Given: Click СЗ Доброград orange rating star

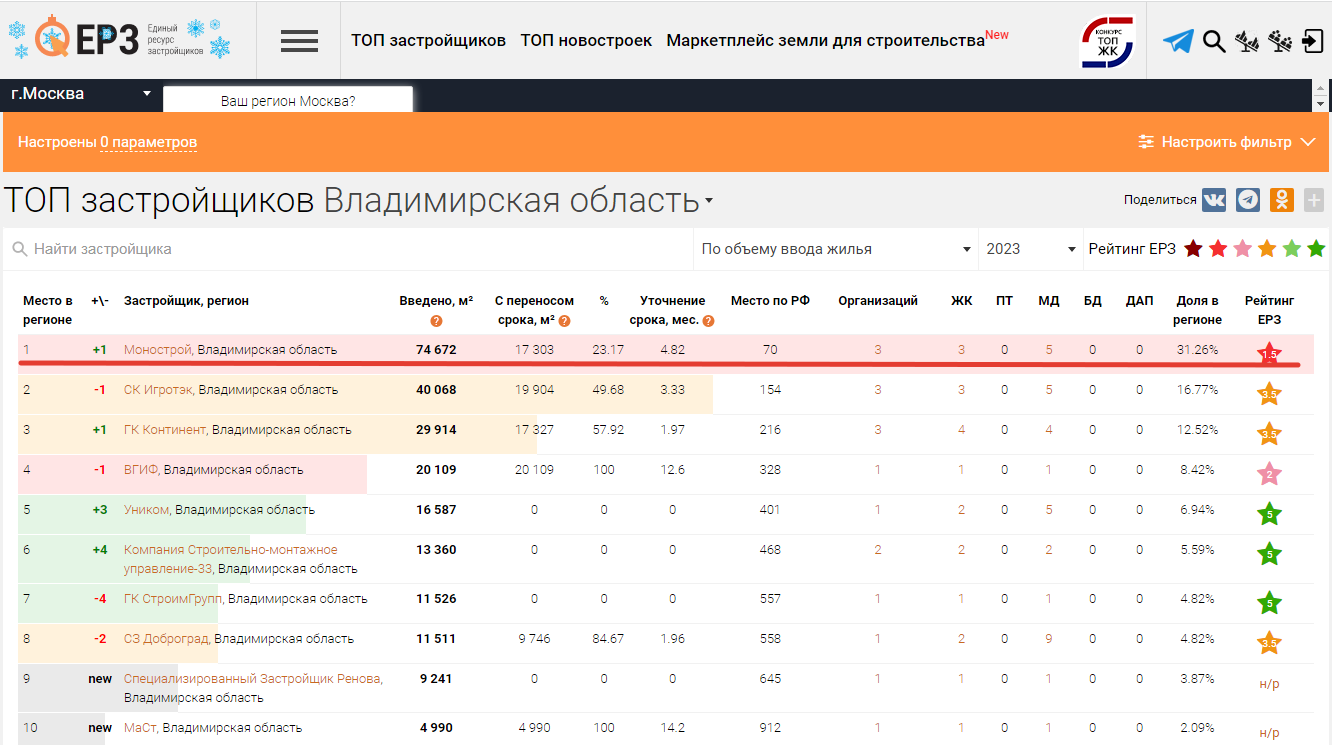Looking at the screenshot, I should click(1269, 642).
